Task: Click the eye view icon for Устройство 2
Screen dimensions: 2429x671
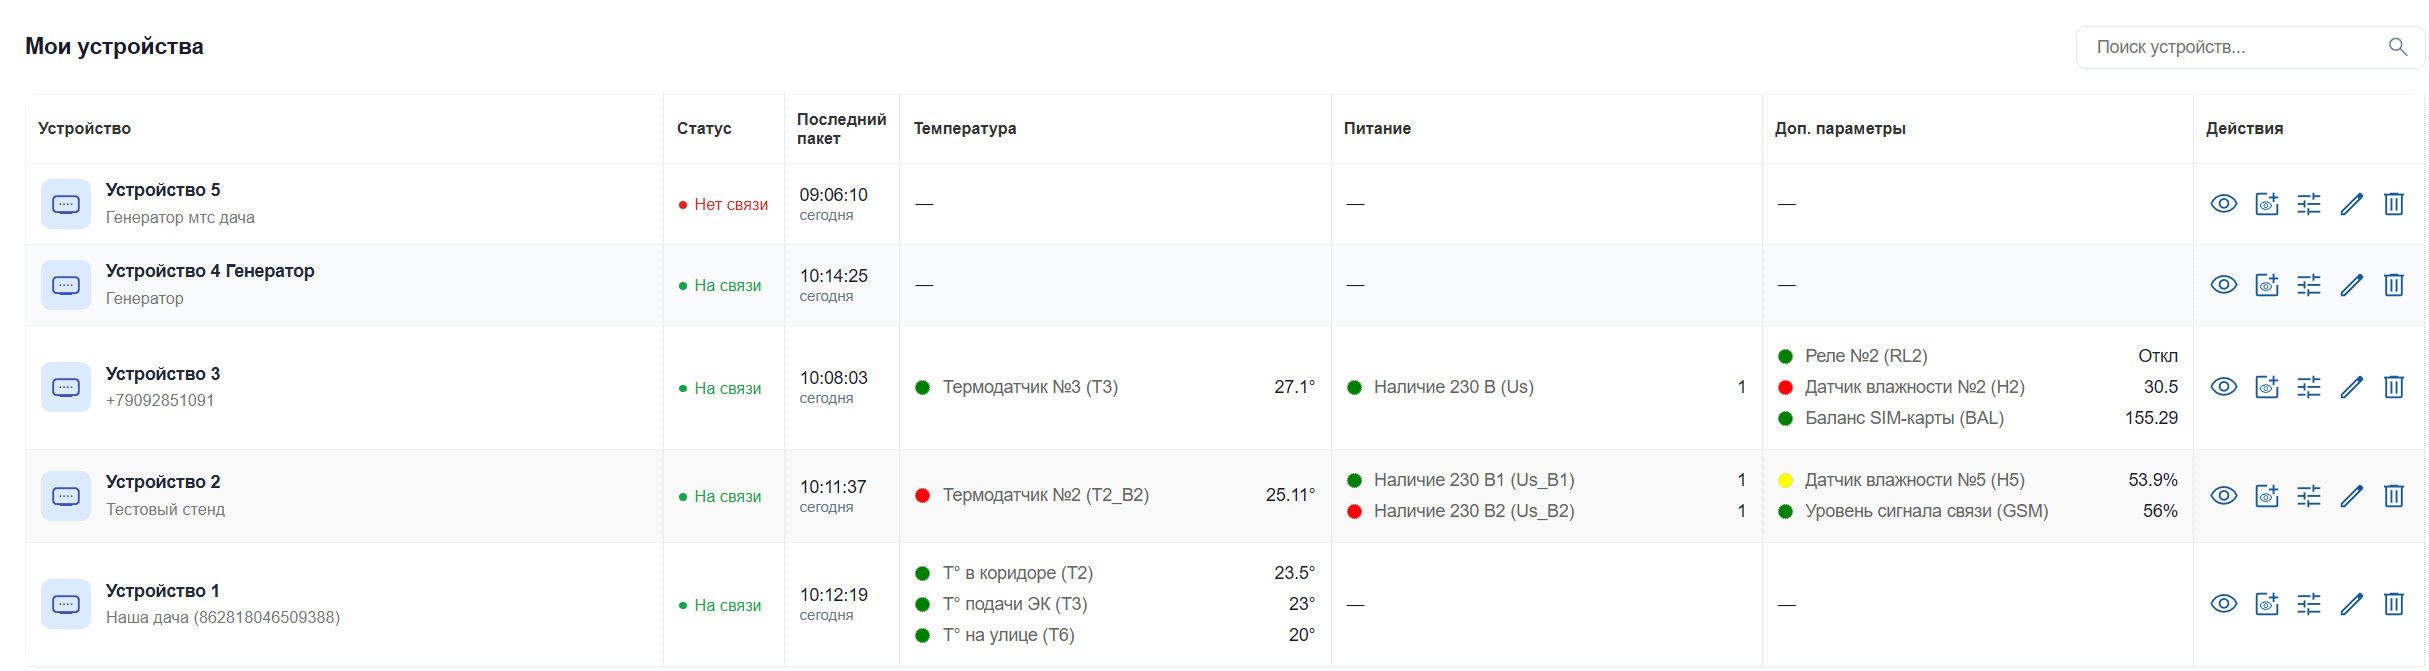Action: 2223,496
